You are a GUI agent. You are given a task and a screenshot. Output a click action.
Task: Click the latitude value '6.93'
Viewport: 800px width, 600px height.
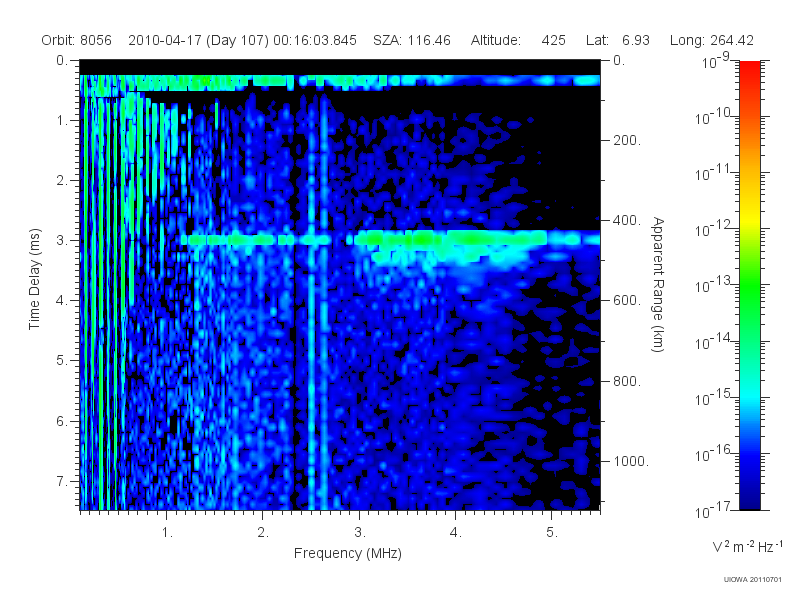636,40
